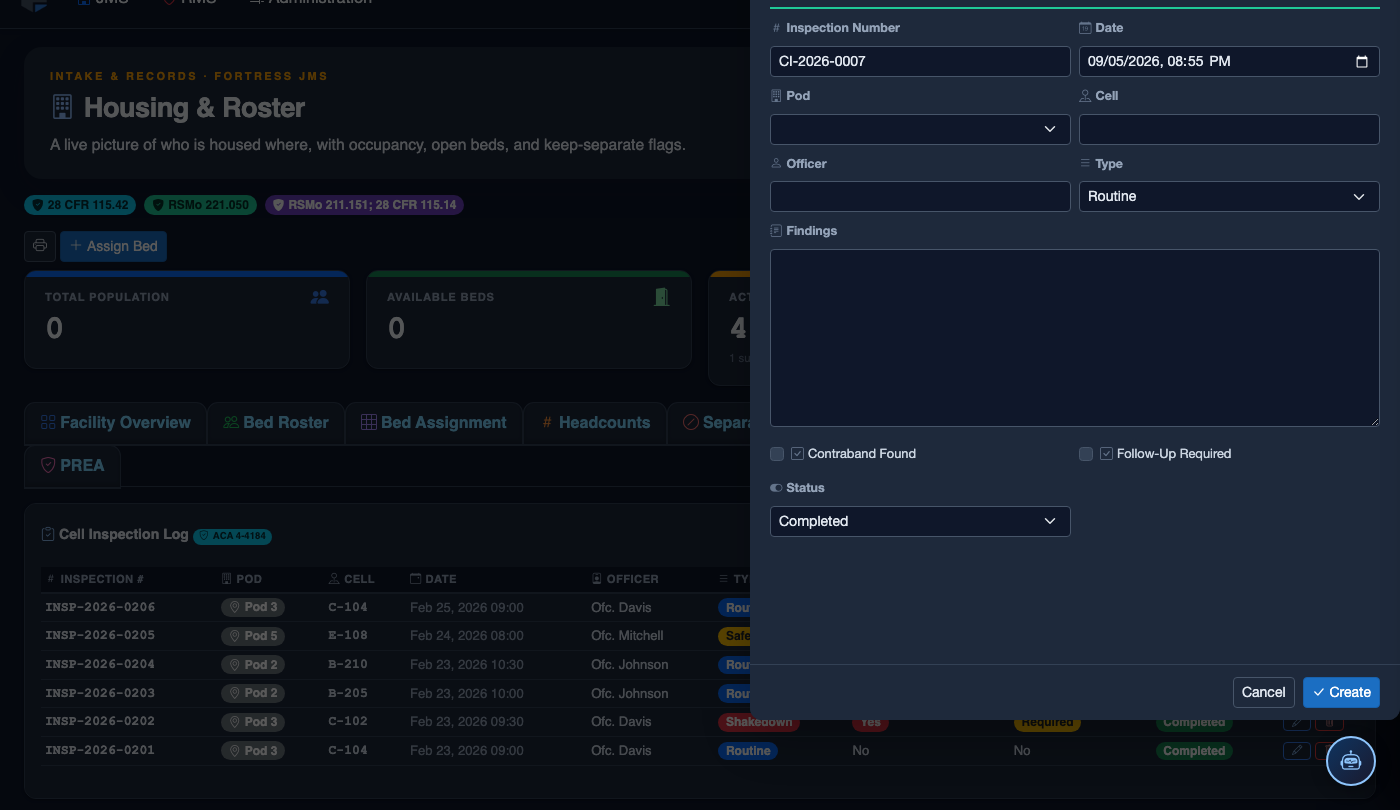Screen dimensions: 1400x810
Task: Open the Status dropdown showing Completed
Action: (x=920, y=521)
